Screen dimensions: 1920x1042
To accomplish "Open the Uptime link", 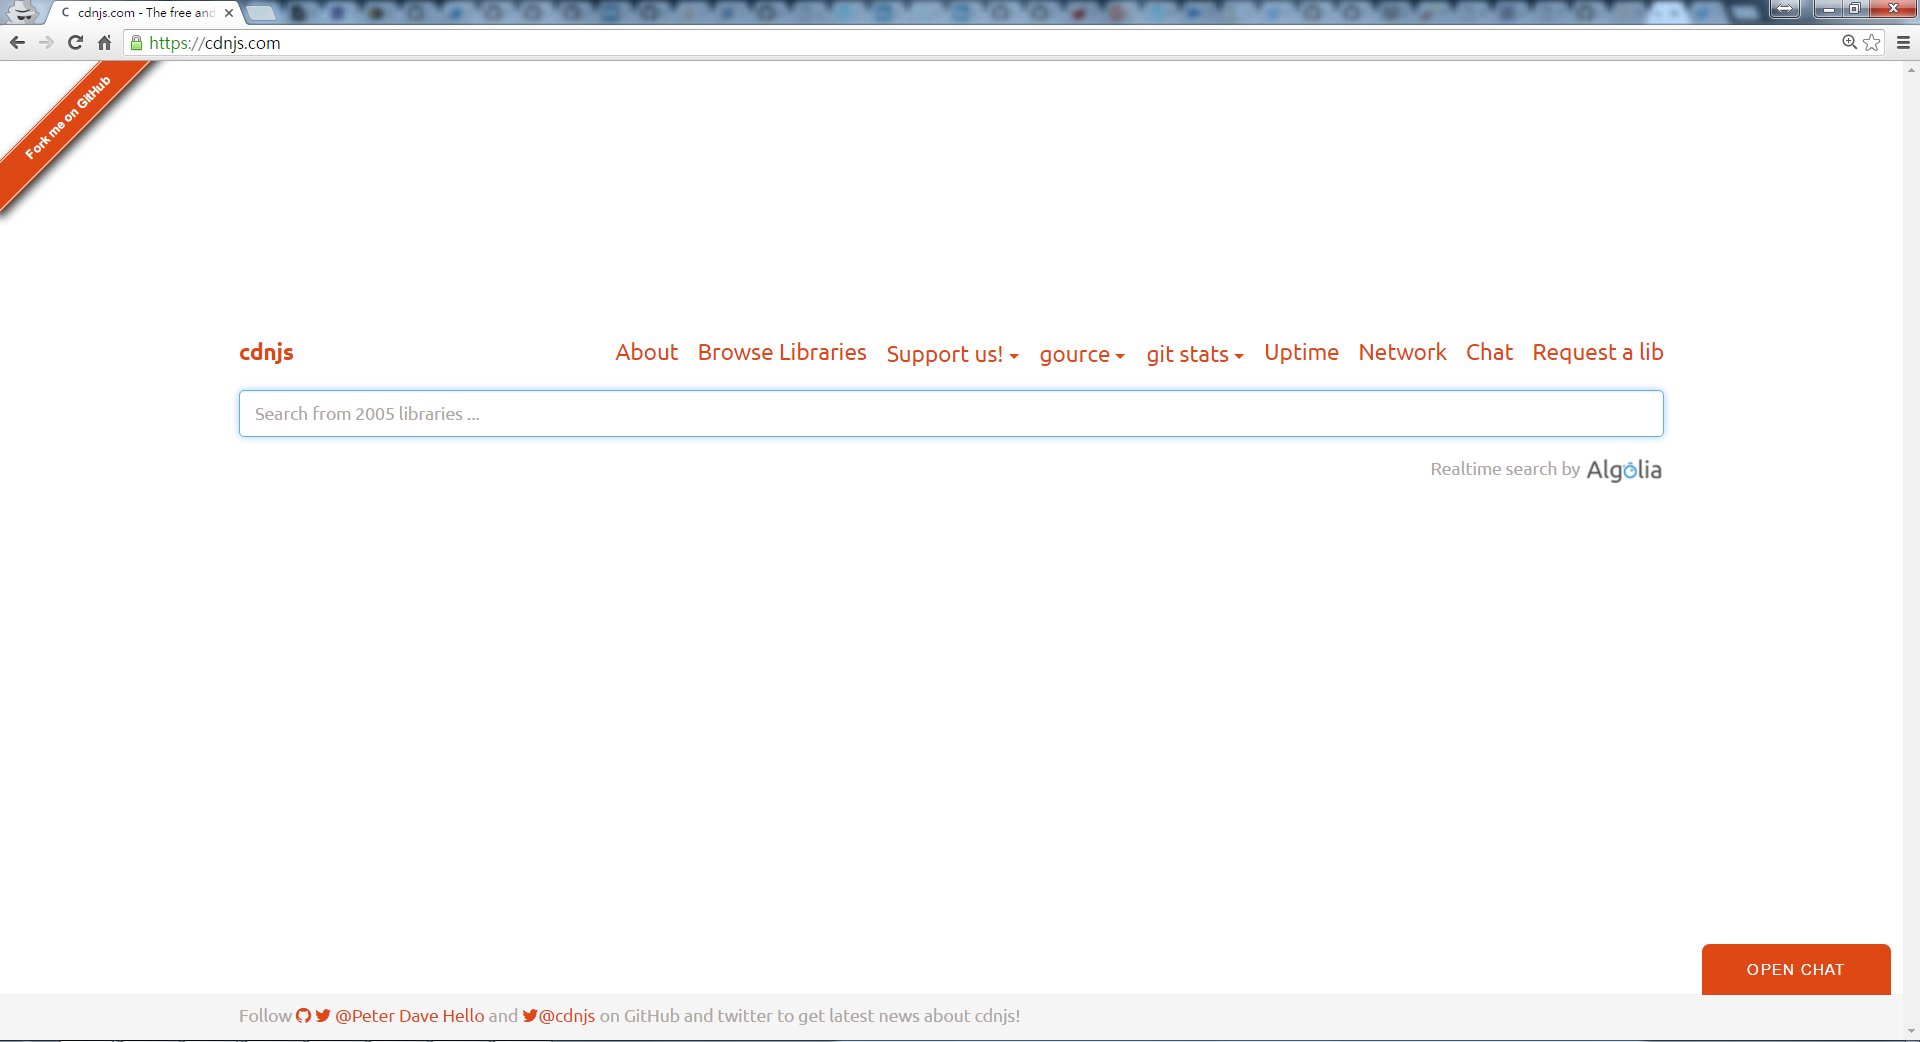I will coord(1301,352).
